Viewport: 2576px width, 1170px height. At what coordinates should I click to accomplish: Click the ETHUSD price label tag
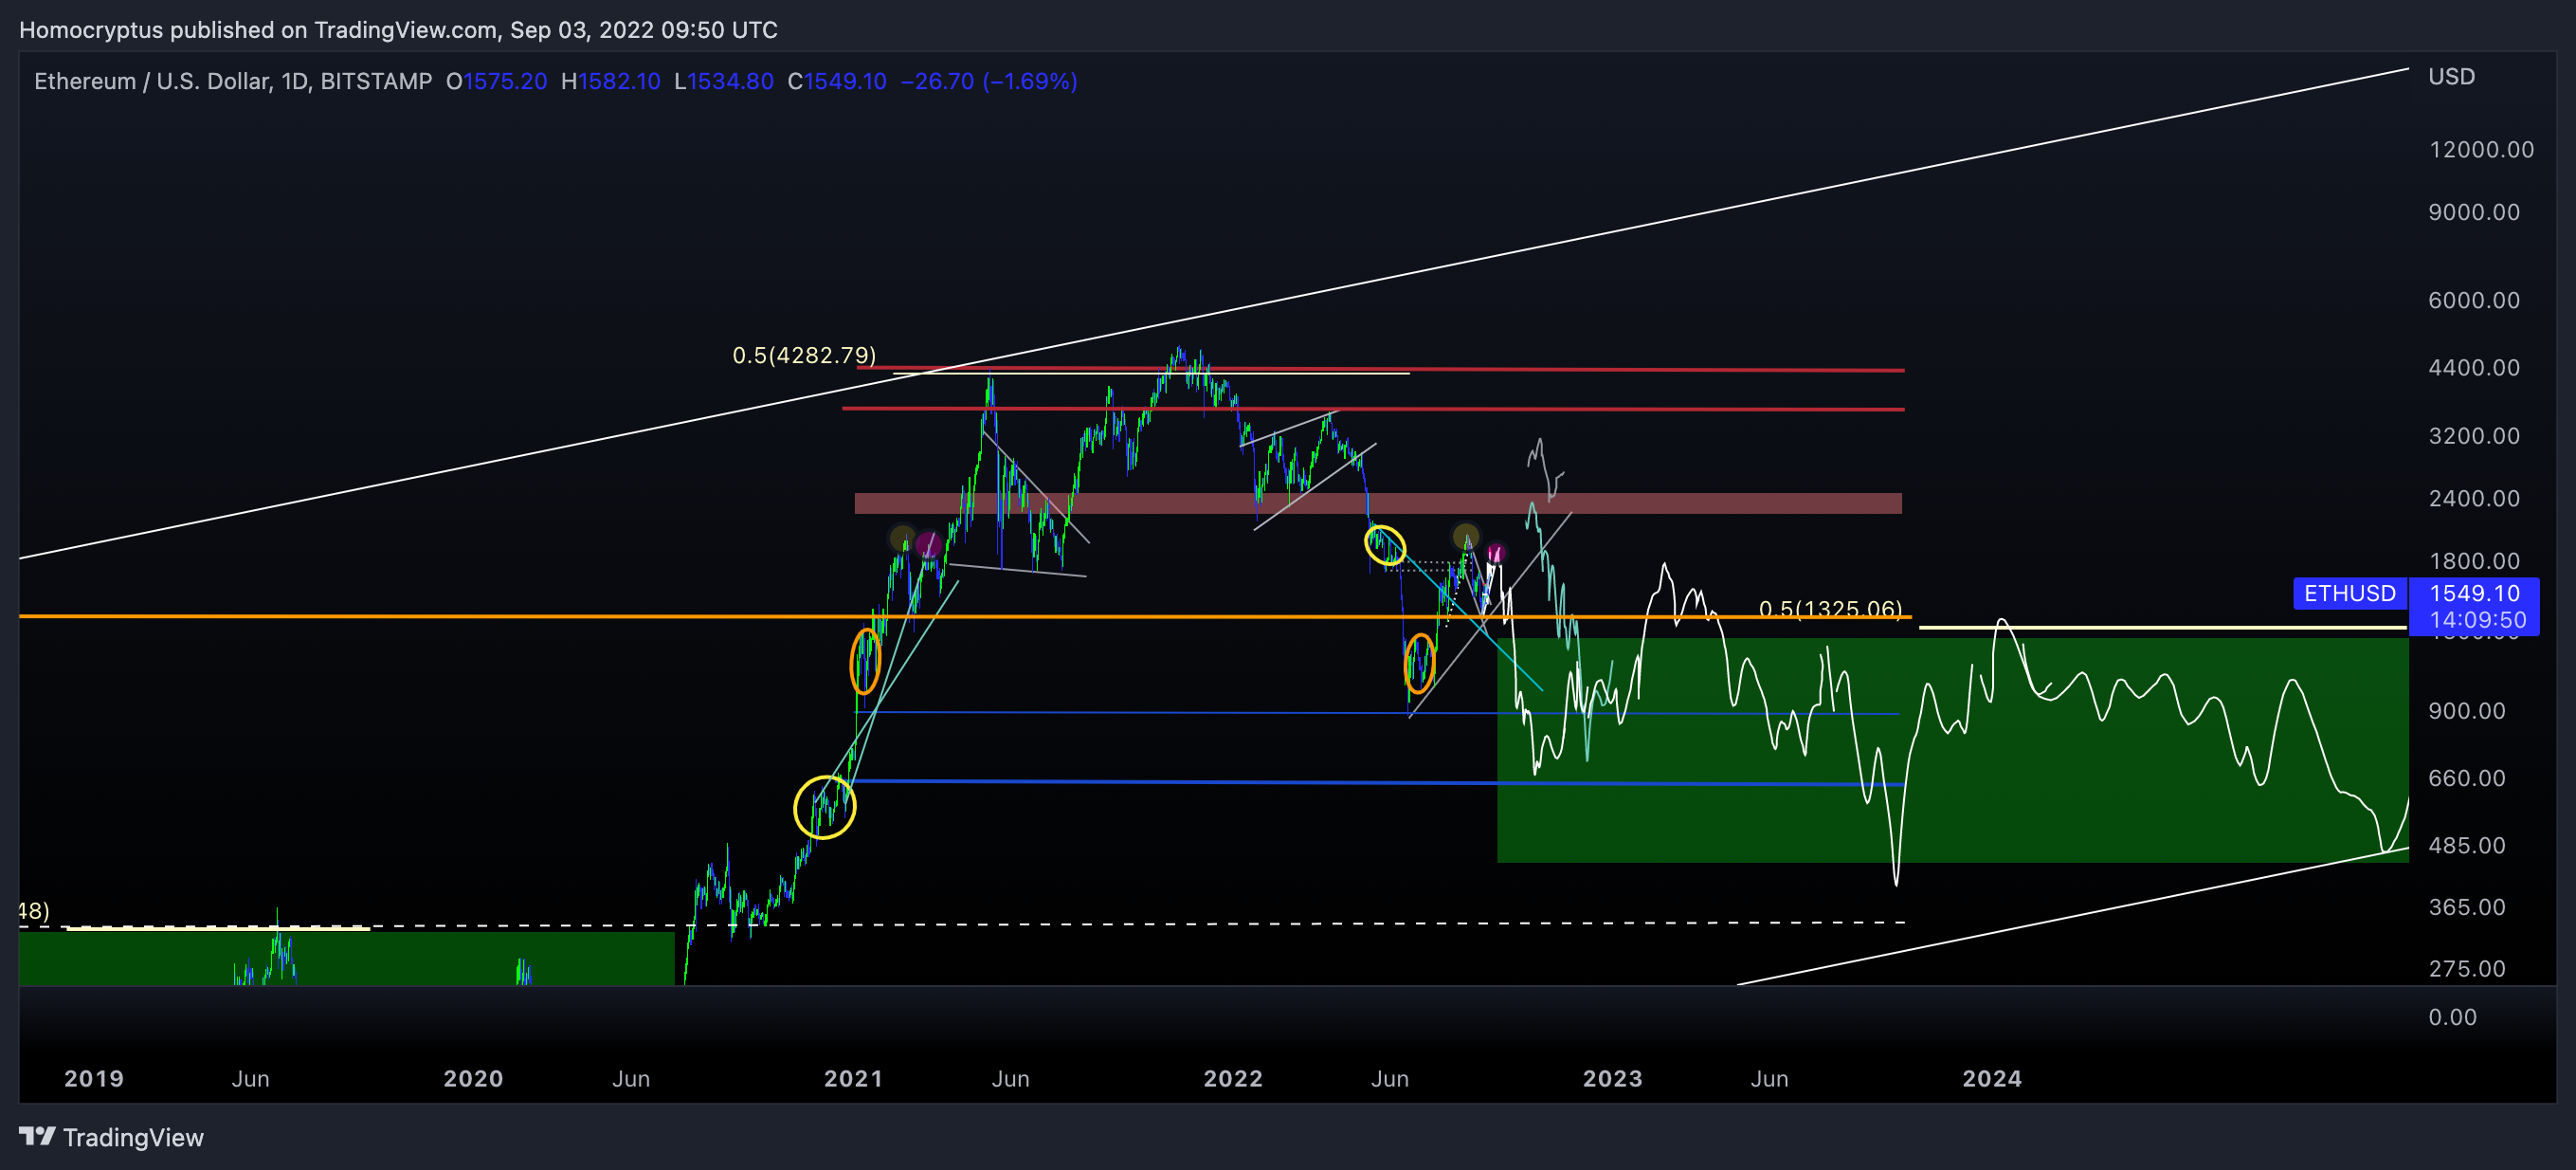(2349, 593)
